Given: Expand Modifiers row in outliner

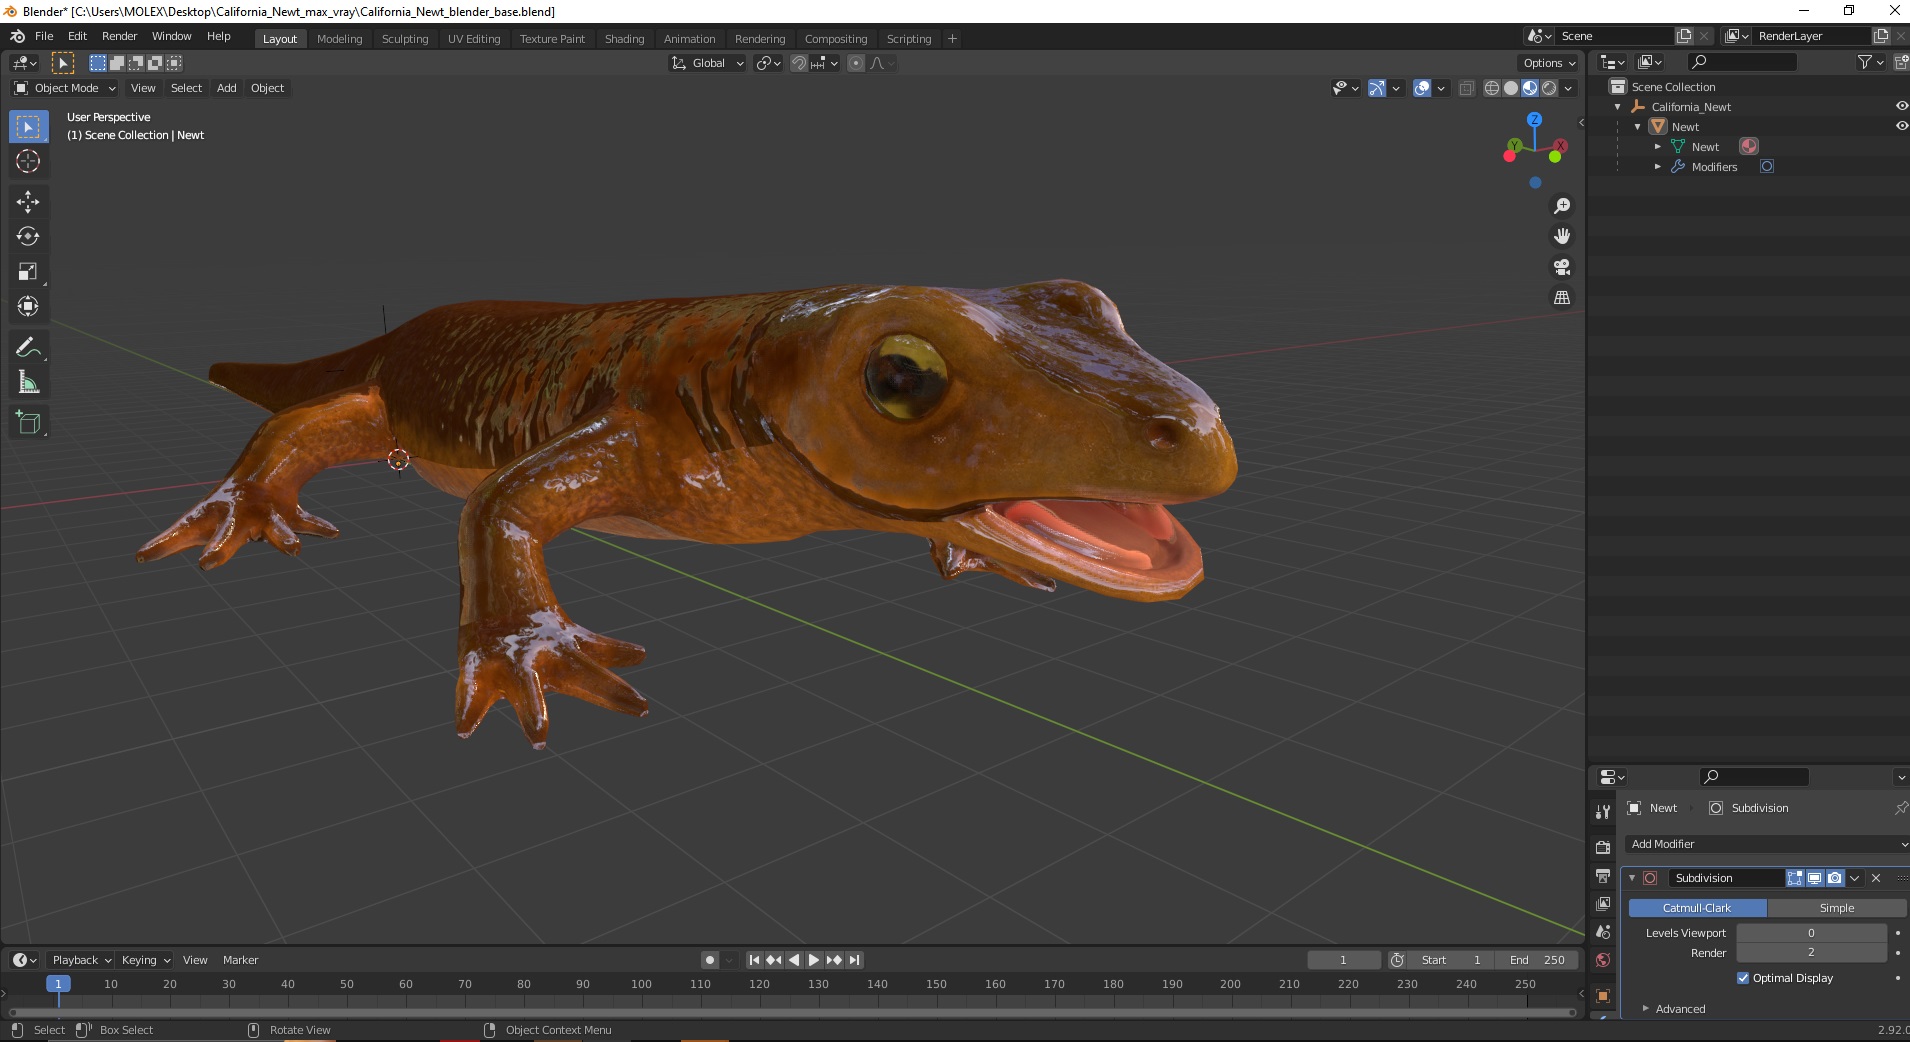Looking at the screenshot, I should [1658, 167].
